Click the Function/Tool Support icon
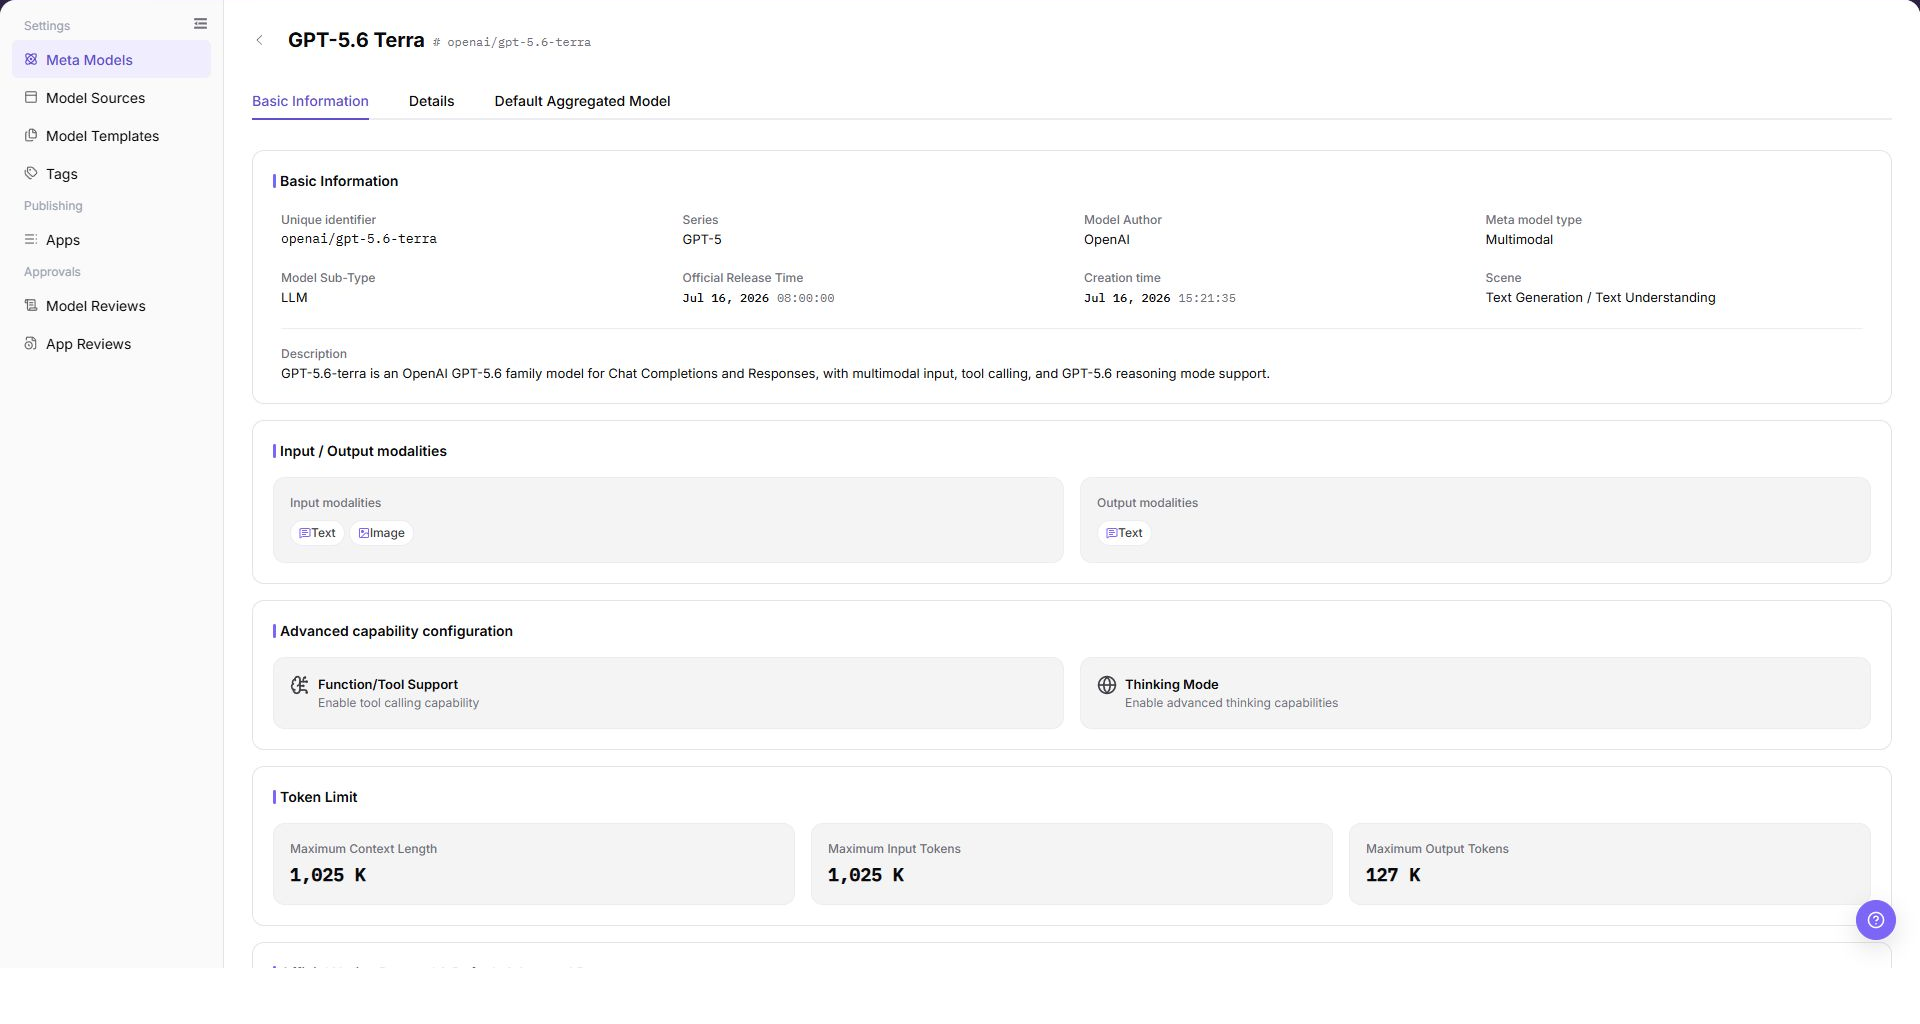The height and width of the screenshot is (1024, 1920). 299,685
